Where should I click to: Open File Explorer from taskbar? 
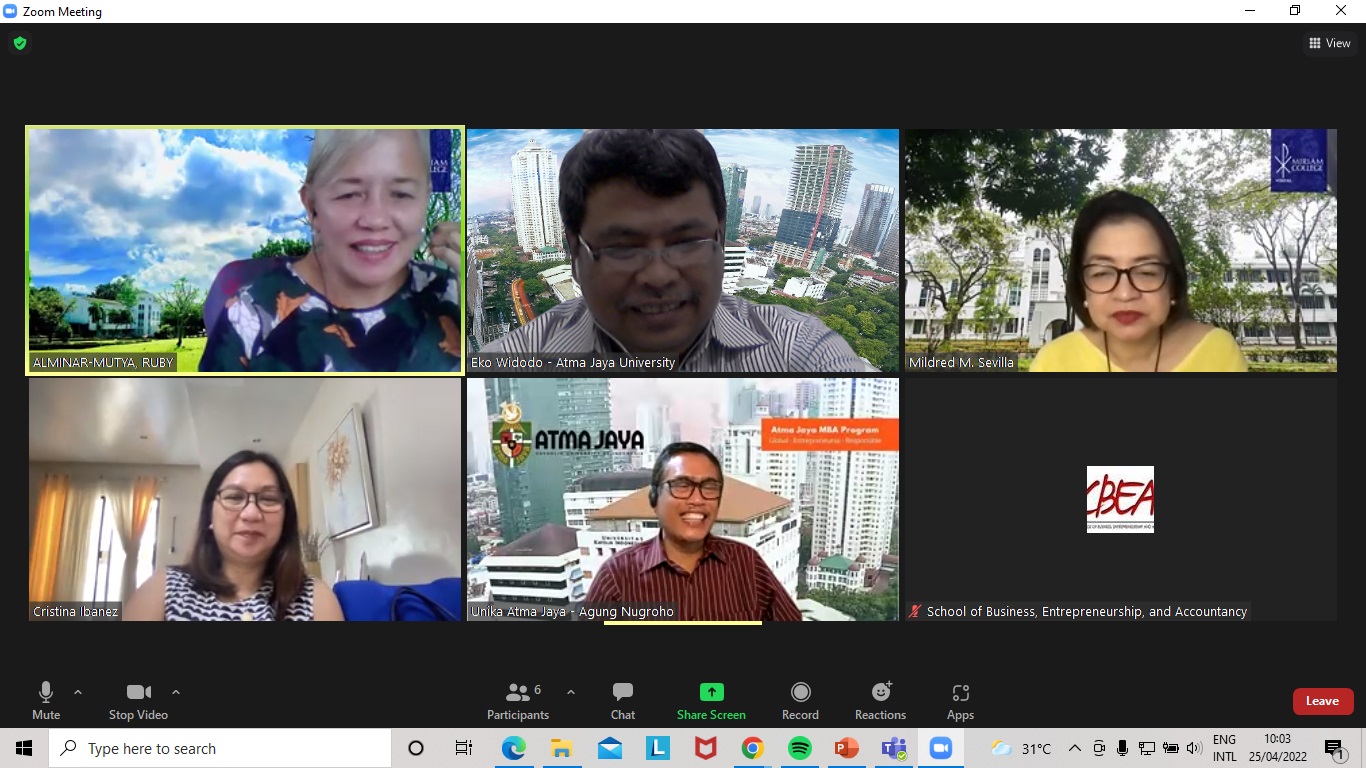(561, 748)
